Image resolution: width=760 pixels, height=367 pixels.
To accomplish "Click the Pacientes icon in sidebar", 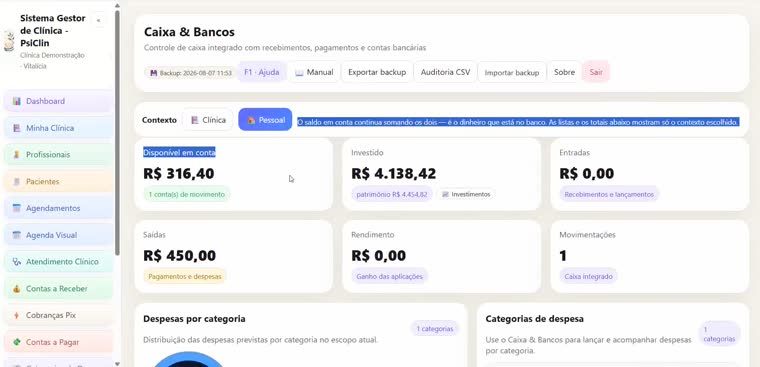I will click(17, 182).
